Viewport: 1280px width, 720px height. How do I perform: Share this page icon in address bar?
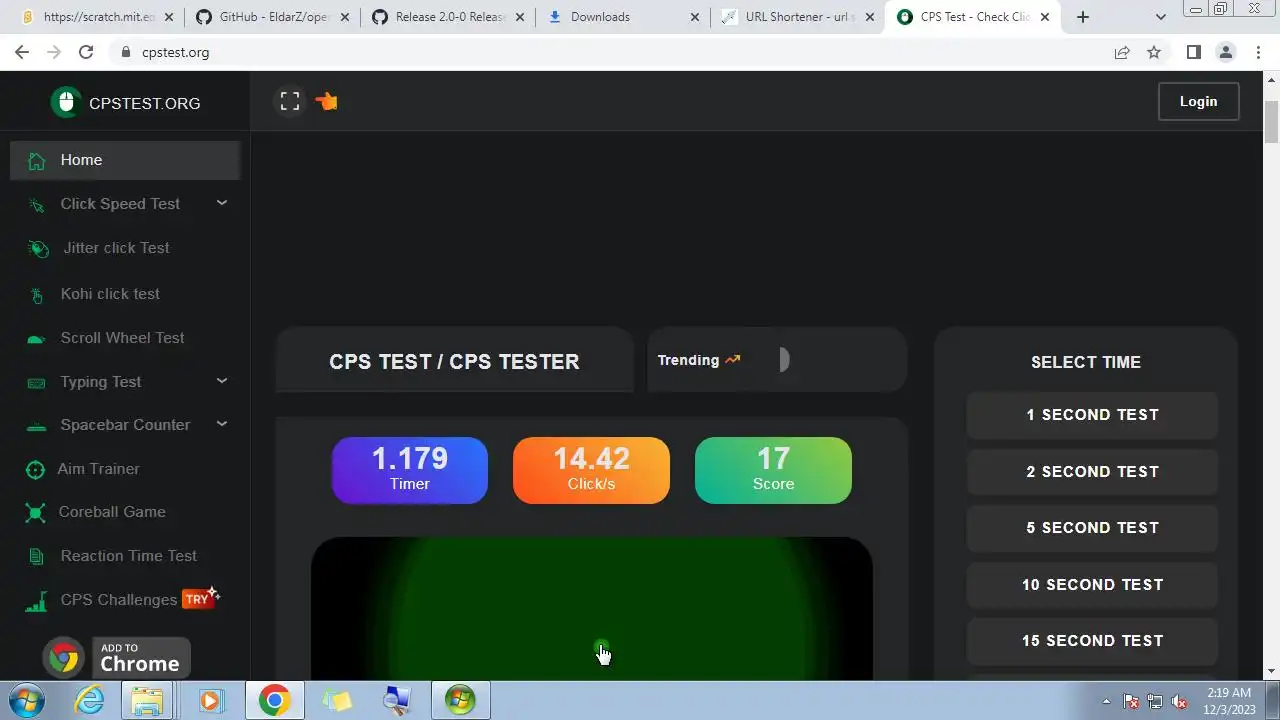[x=1122, y=52]
